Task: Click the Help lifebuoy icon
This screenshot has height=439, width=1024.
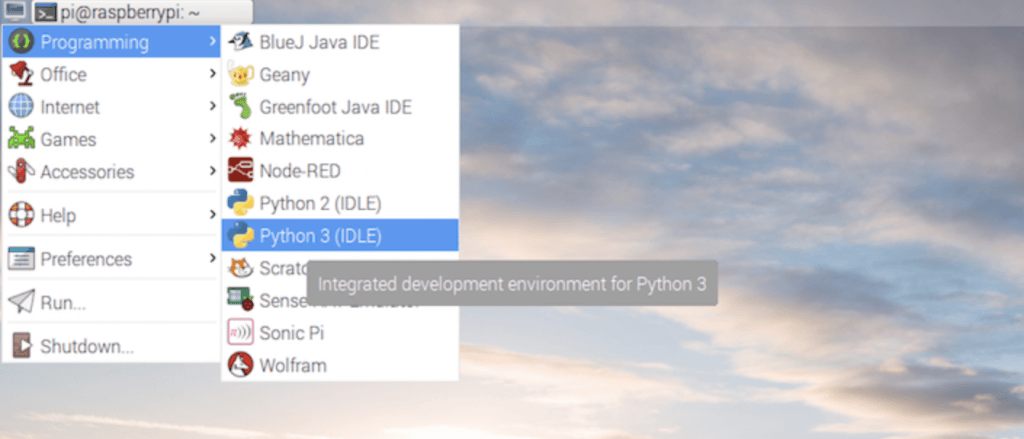Action: point(21,215)
